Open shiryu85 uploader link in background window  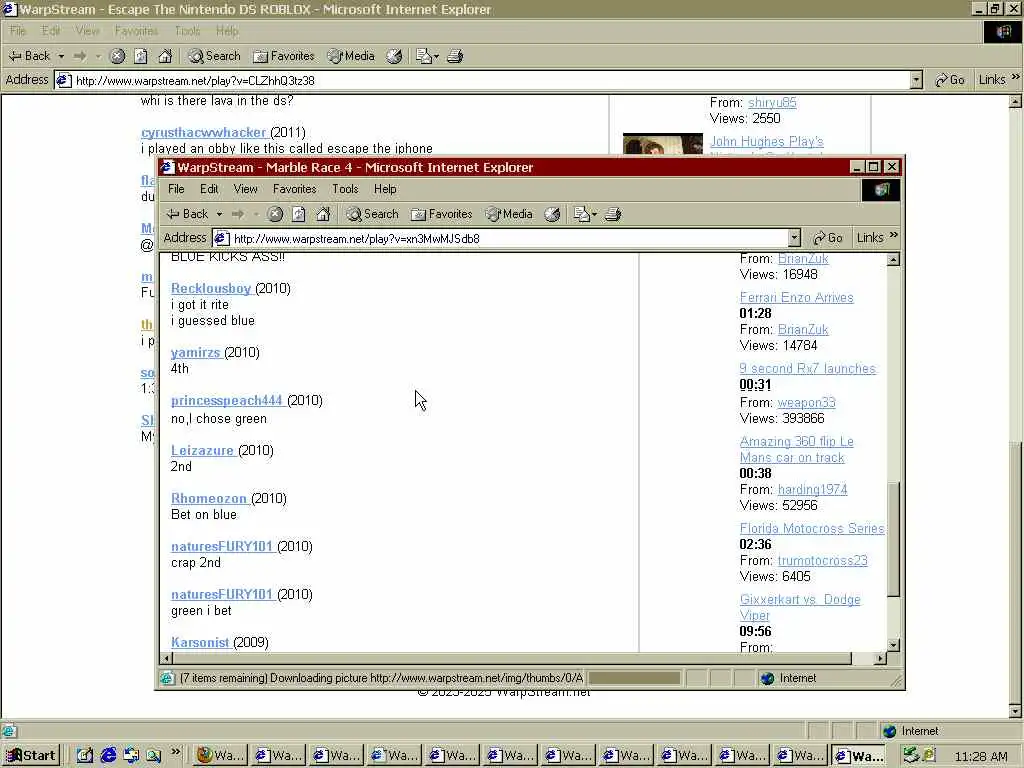(x=772, y=103)
